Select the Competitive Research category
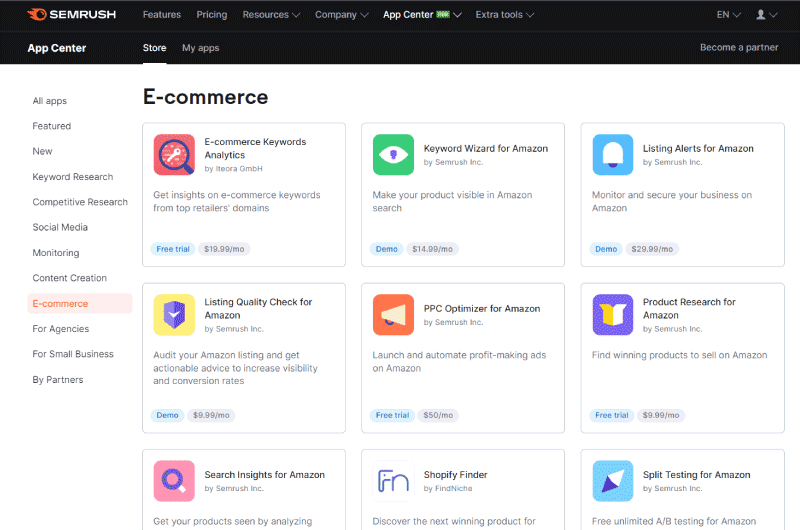The height and width of the screenshot is (530, 800). (x=80, y=202)
